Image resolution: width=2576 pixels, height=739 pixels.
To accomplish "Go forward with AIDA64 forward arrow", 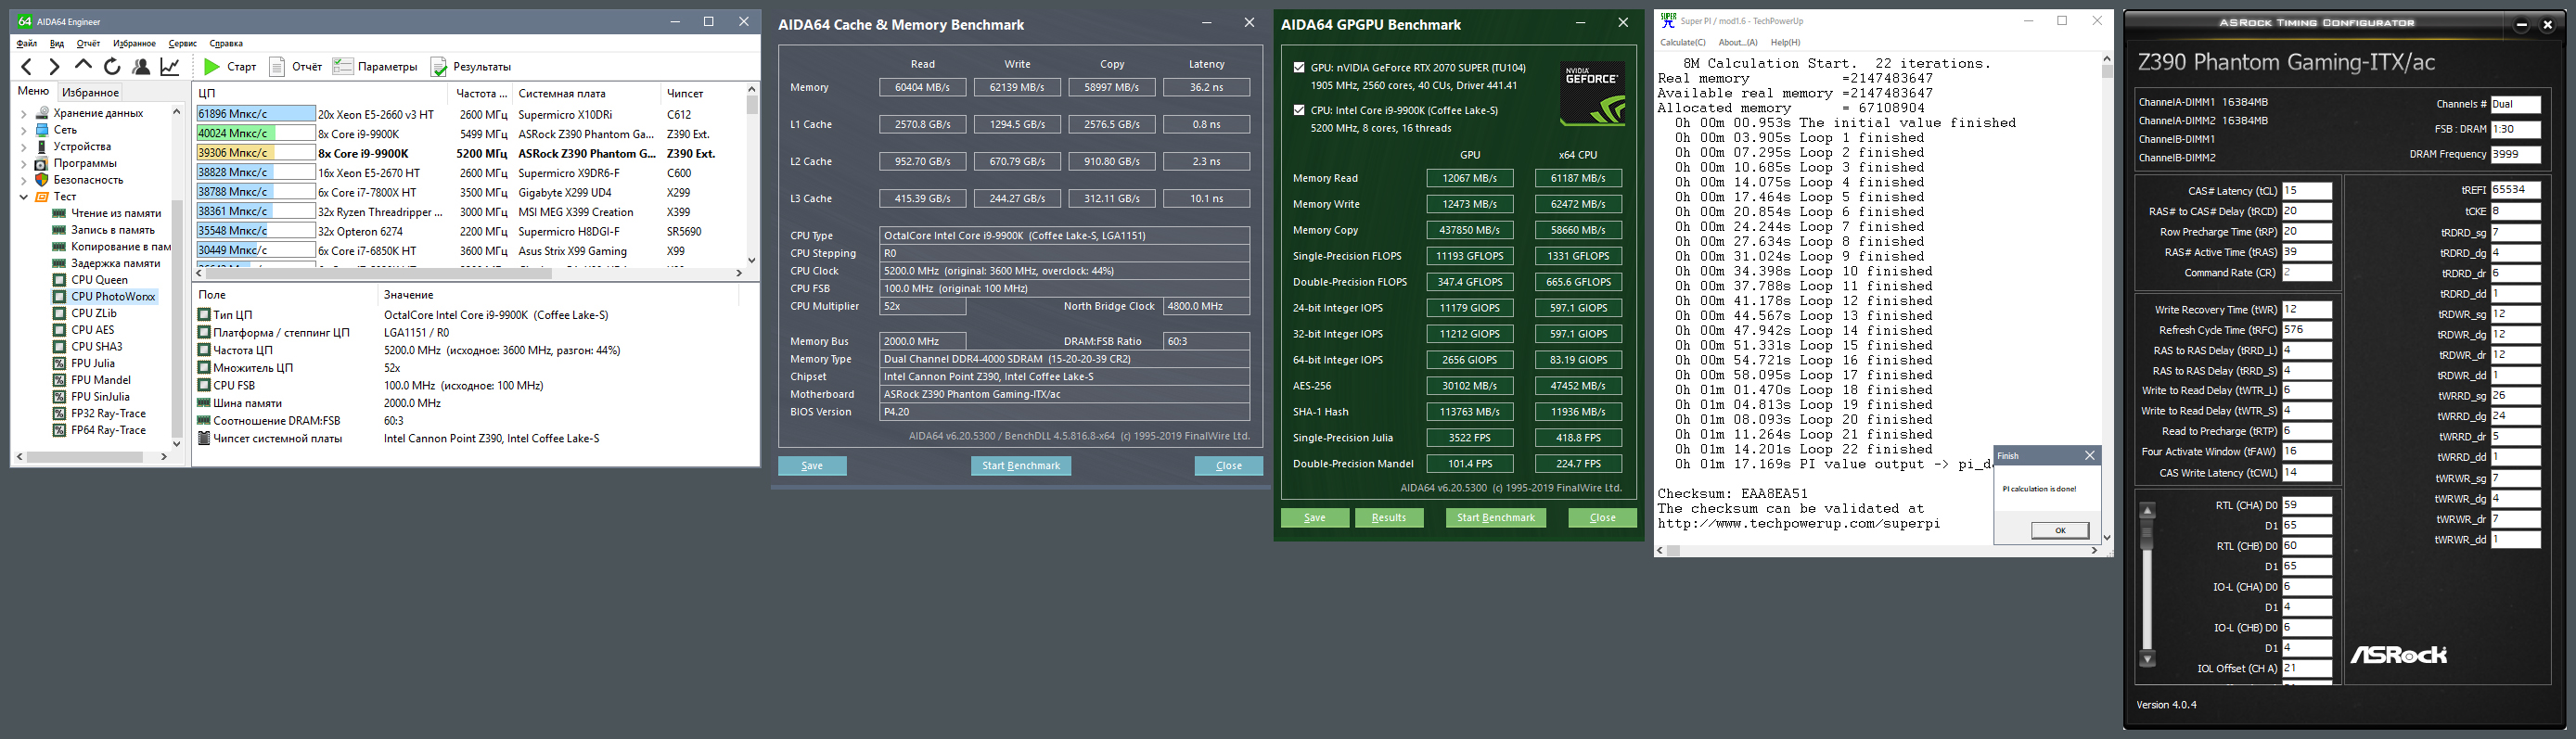I will coord(54,67).
